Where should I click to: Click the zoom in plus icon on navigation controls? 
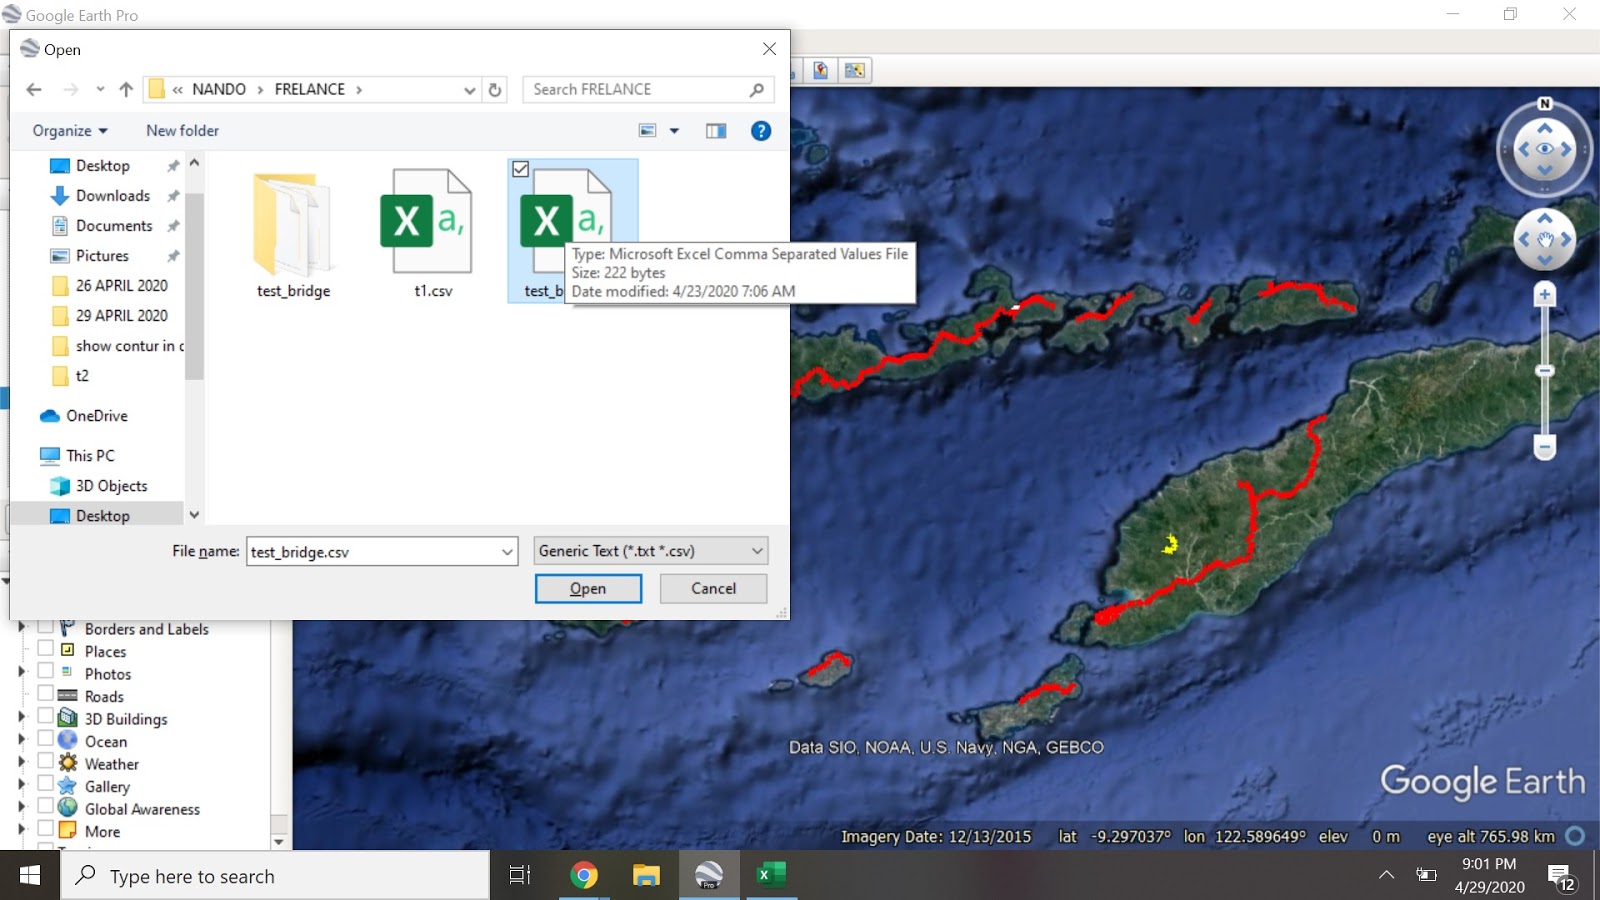click(x=1544, y=294)
